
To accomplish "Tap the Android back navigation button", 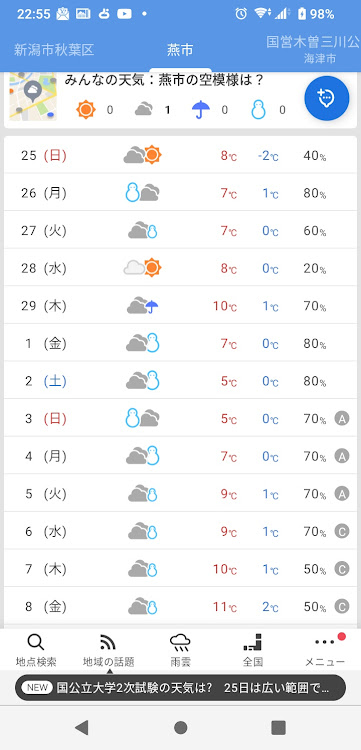I will 82,728.
